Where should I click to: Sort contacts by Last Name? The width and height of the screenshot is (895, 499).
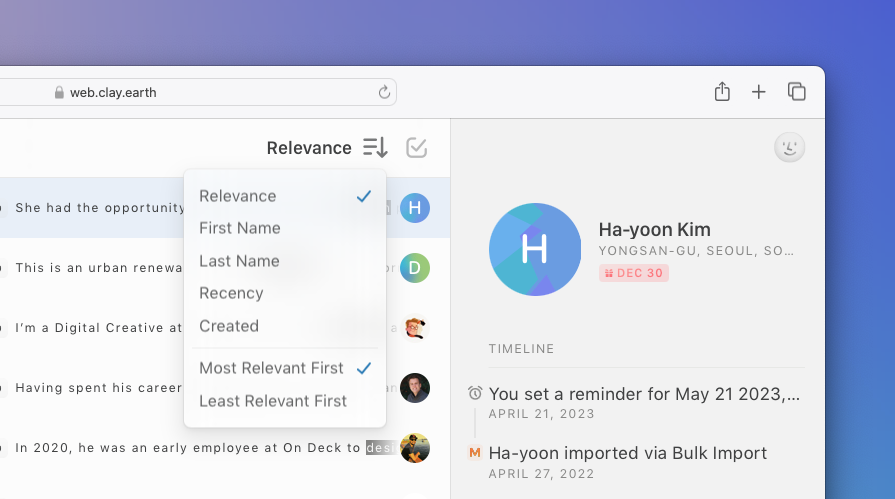click(x=239, y=261)
